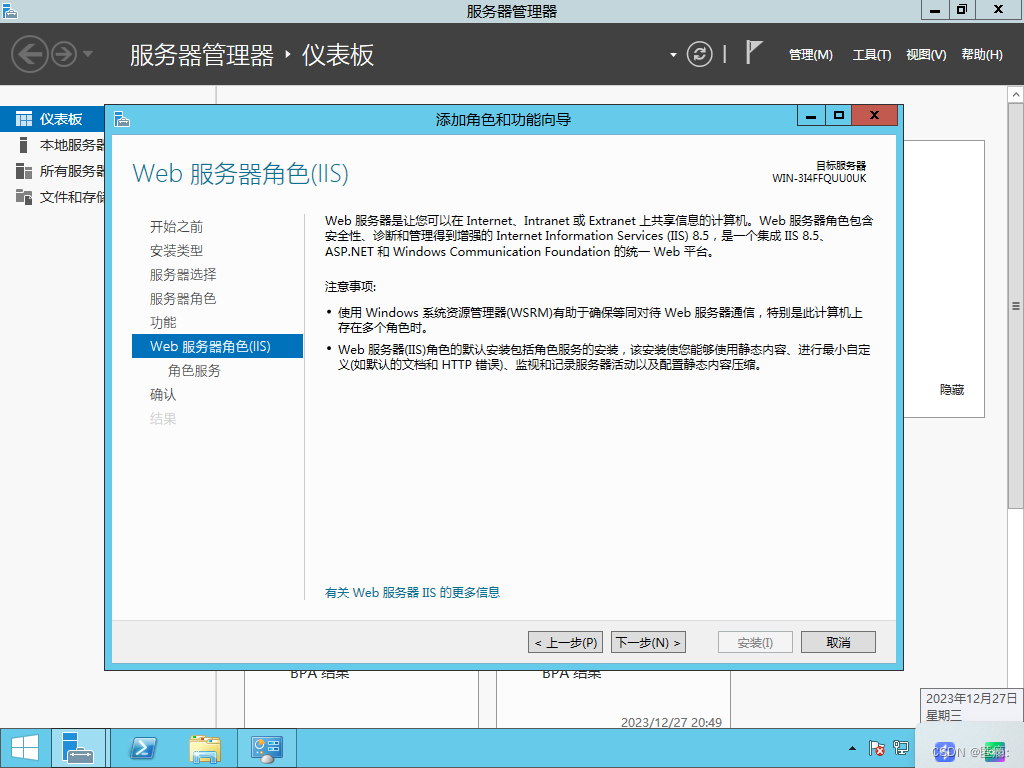Click the 上一步(P) button

point(566,642)
